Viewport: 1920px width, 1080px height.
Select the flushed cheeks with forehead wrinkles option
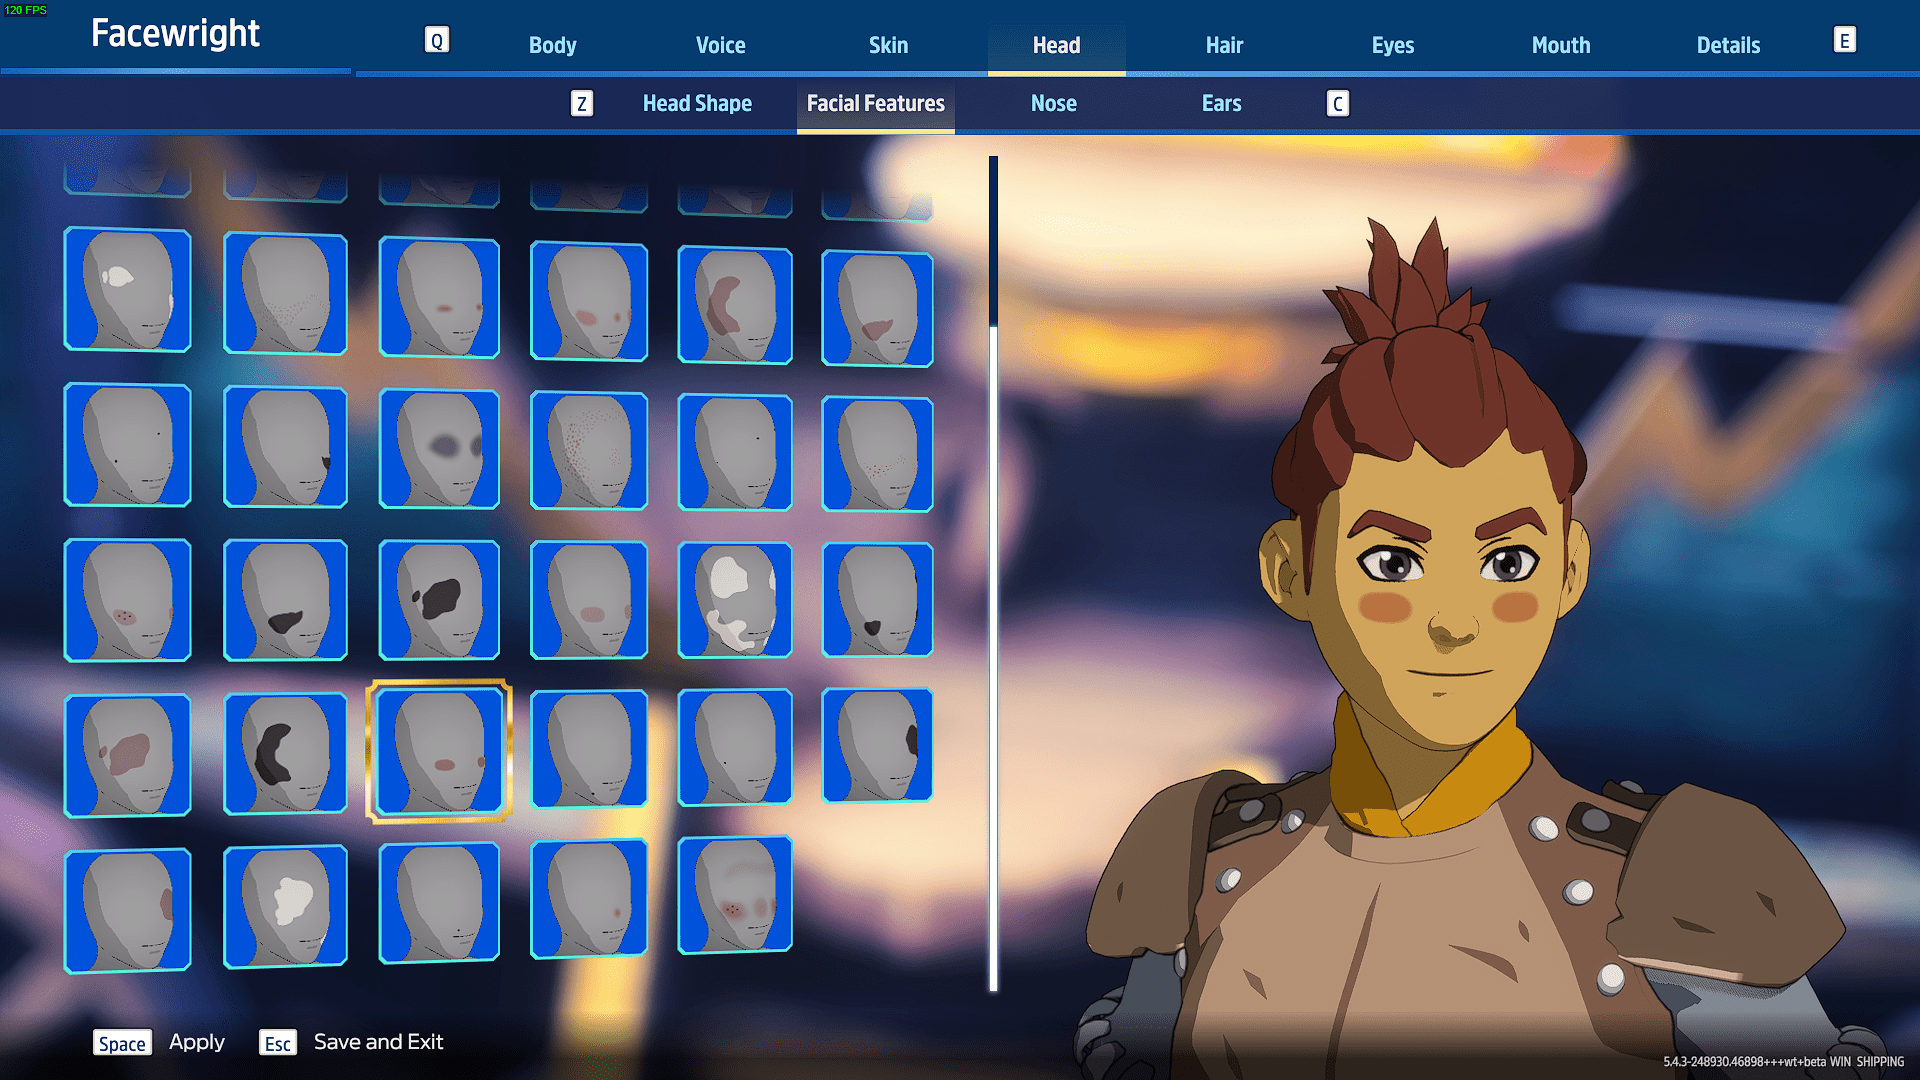735,895
